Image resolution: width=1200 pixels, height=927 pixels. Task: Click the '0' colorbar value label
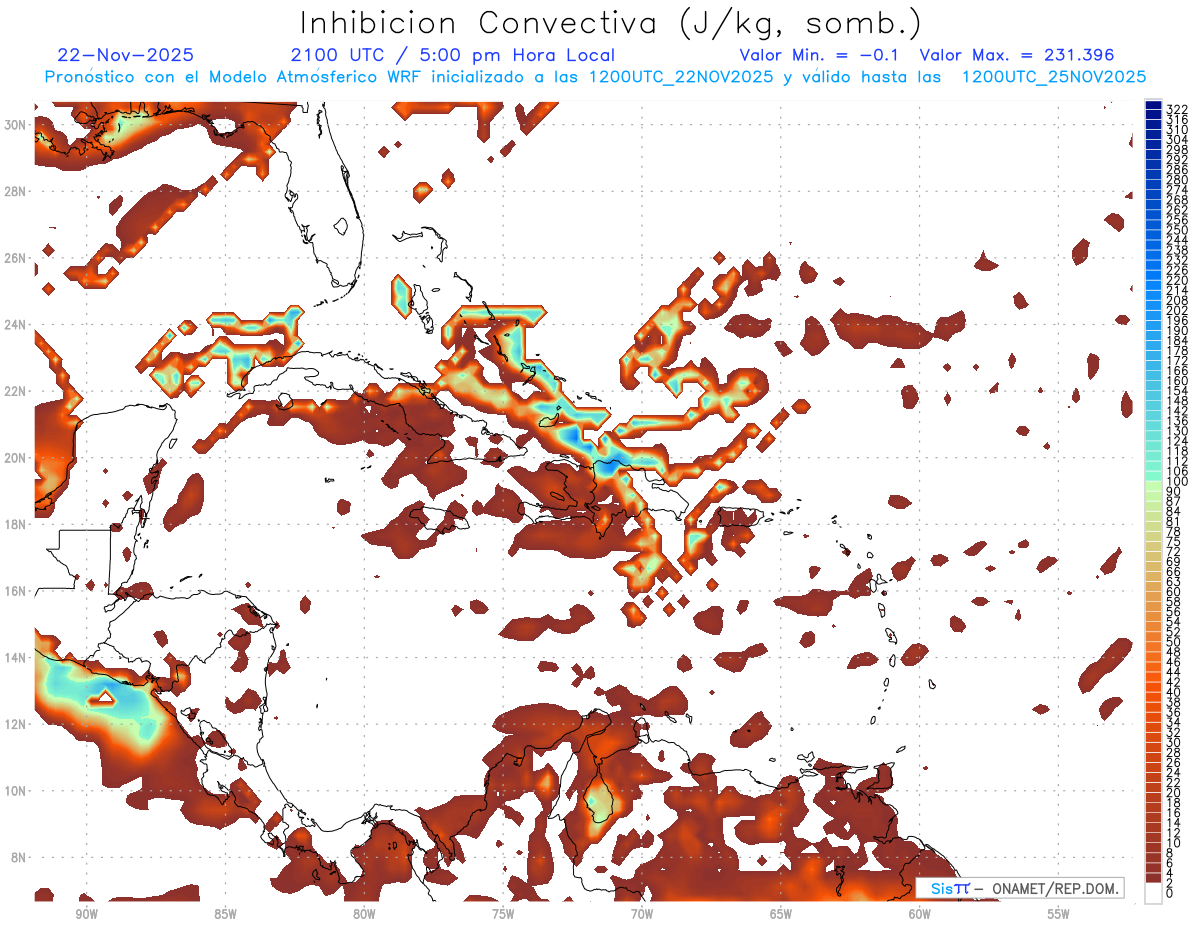click(1170, 893)
